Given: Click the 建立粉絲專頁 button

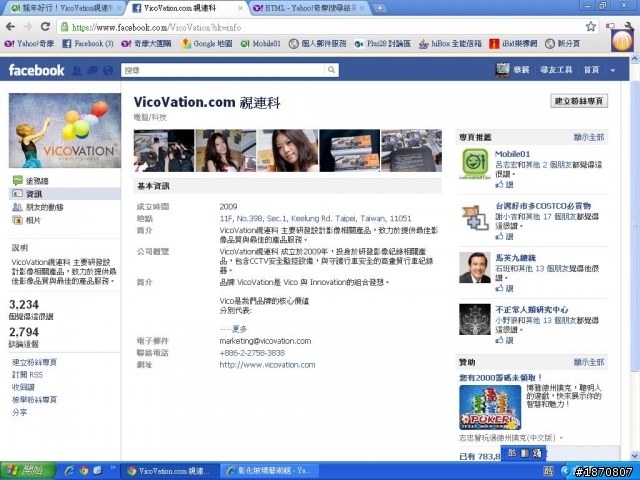Looking at the screenshot, I should 579,101.
